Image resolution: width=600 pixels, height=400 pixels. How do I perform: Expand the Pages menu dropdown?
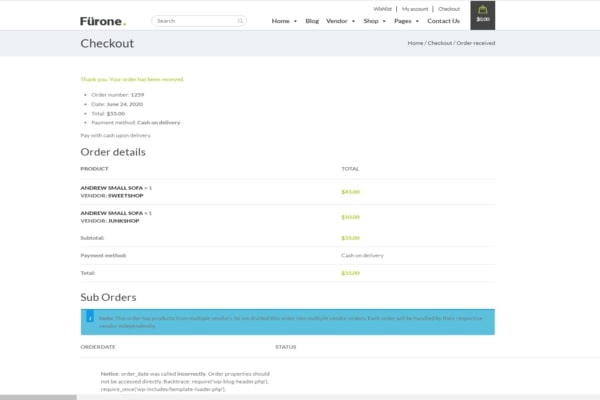tap(406, 20)
